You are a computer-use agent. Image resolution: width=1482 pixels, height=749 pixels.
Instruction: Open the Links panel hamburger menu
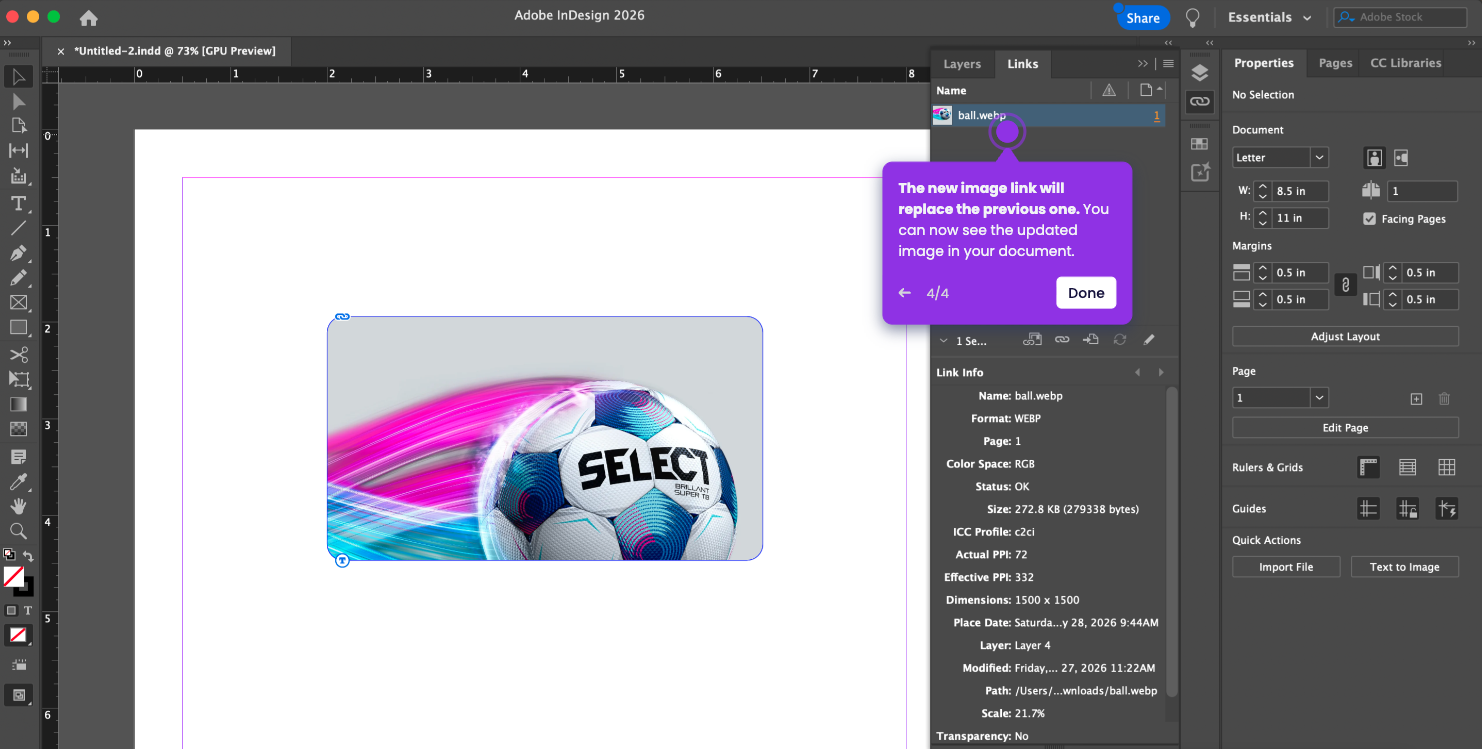[x=1168, y=64]
